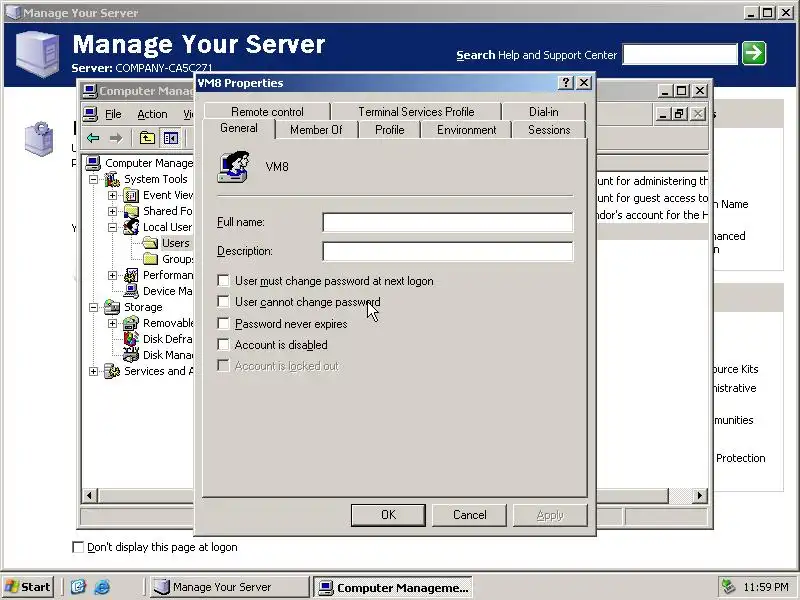Click the Show Desktop quick launch icon
The width and height of the screenshot is (800, 600).
click(78, 587)
